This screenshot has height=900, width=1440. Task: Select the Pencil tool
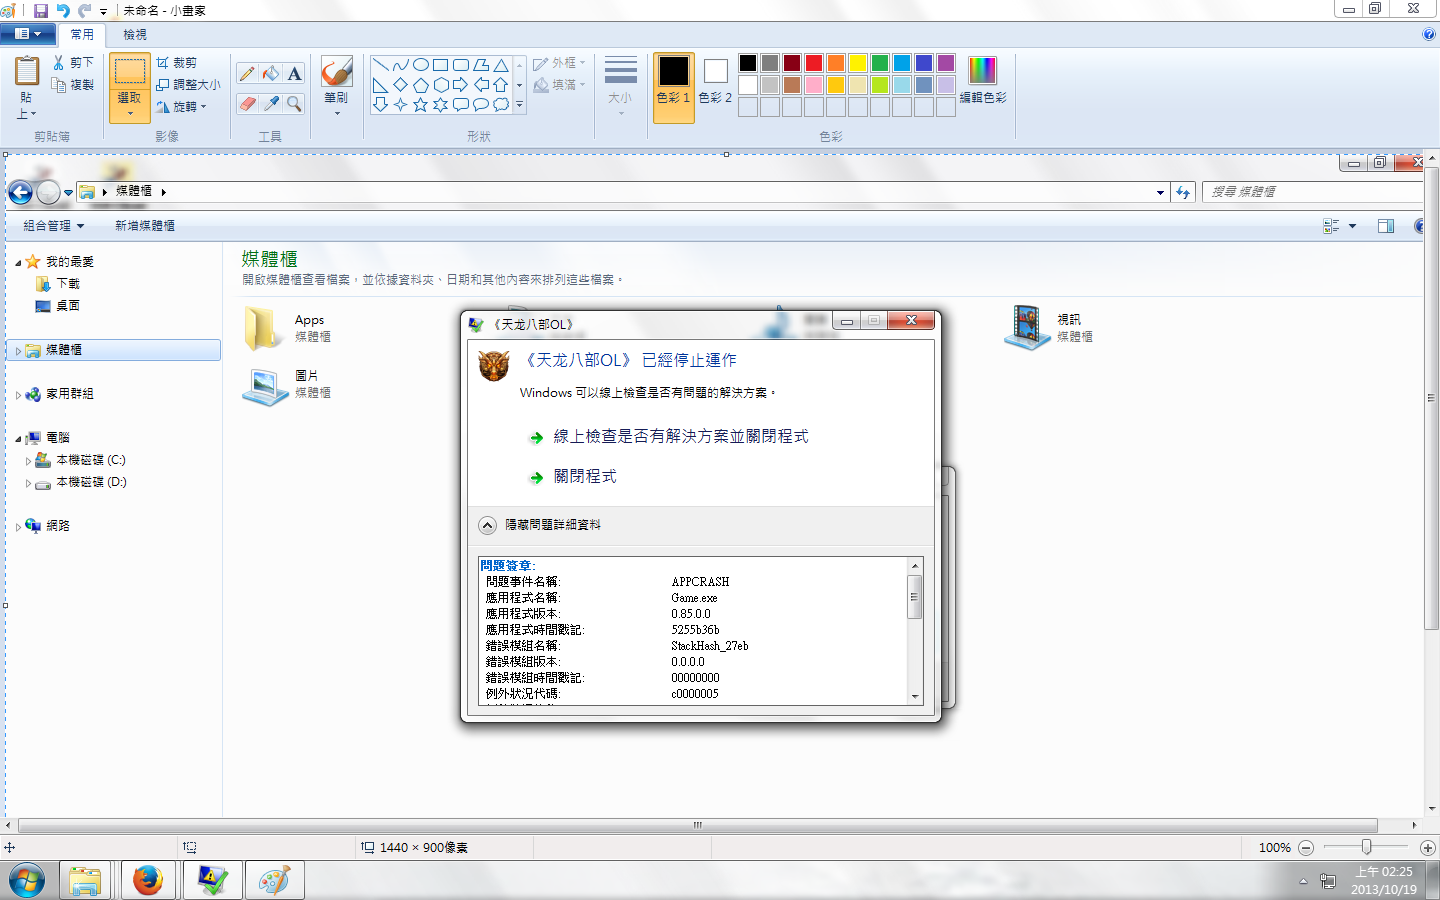[247, 74]
